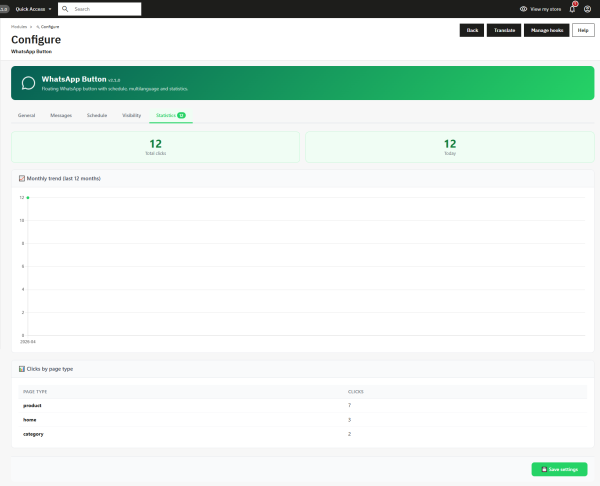This screenshot has width=600, height=486.
Task: Click the Translate button
Action: point(504,30)
